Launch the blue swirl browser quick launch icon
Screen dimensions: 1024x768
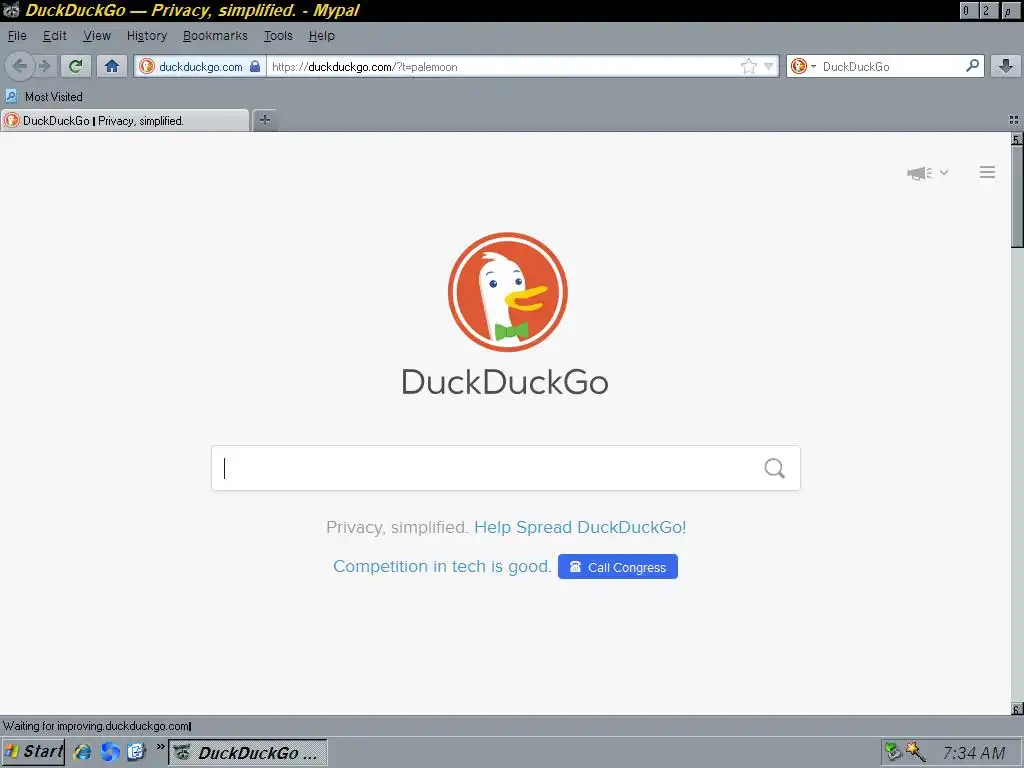coord(110,752)
